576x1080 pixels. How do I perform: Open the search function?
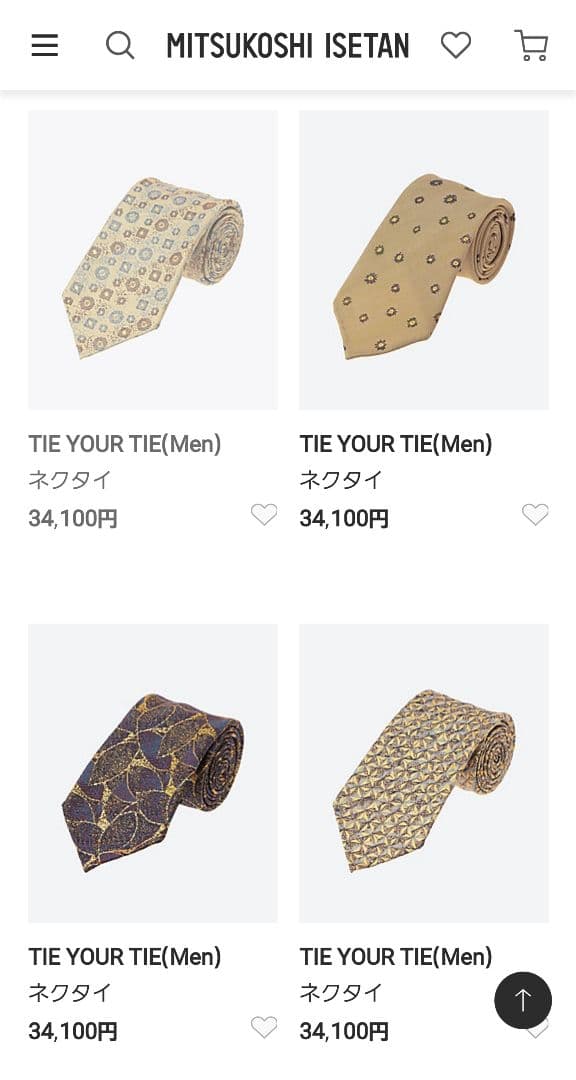pyautogui.click(x=120, y=45)
